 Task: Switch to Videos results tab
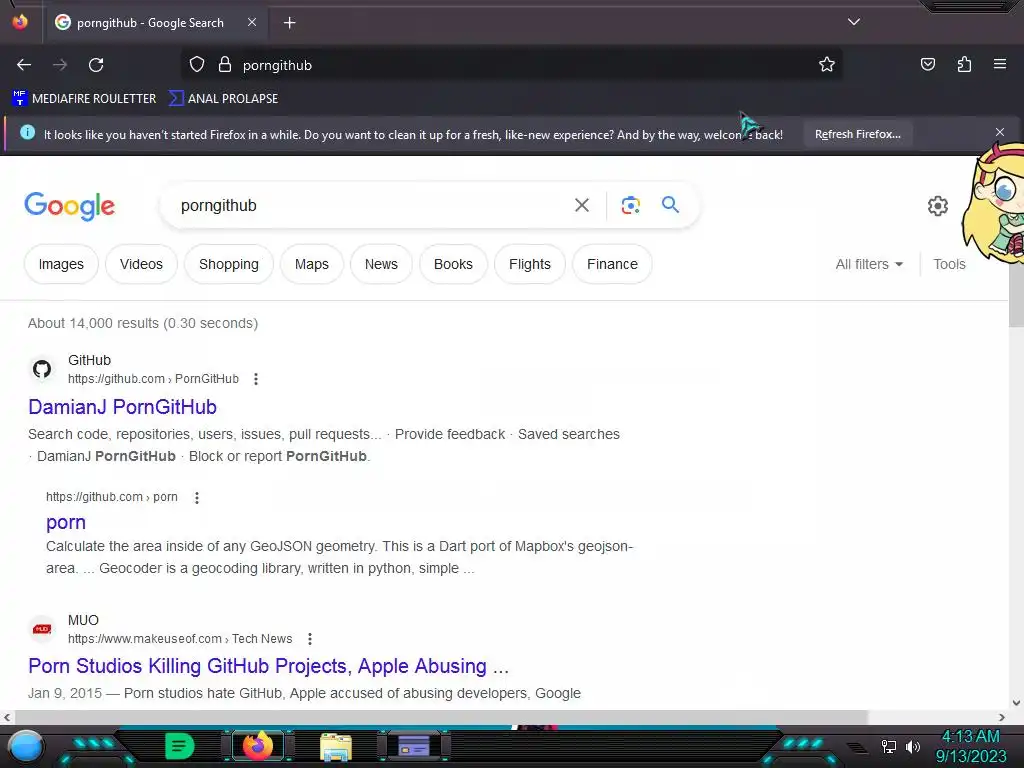point(141,264)
